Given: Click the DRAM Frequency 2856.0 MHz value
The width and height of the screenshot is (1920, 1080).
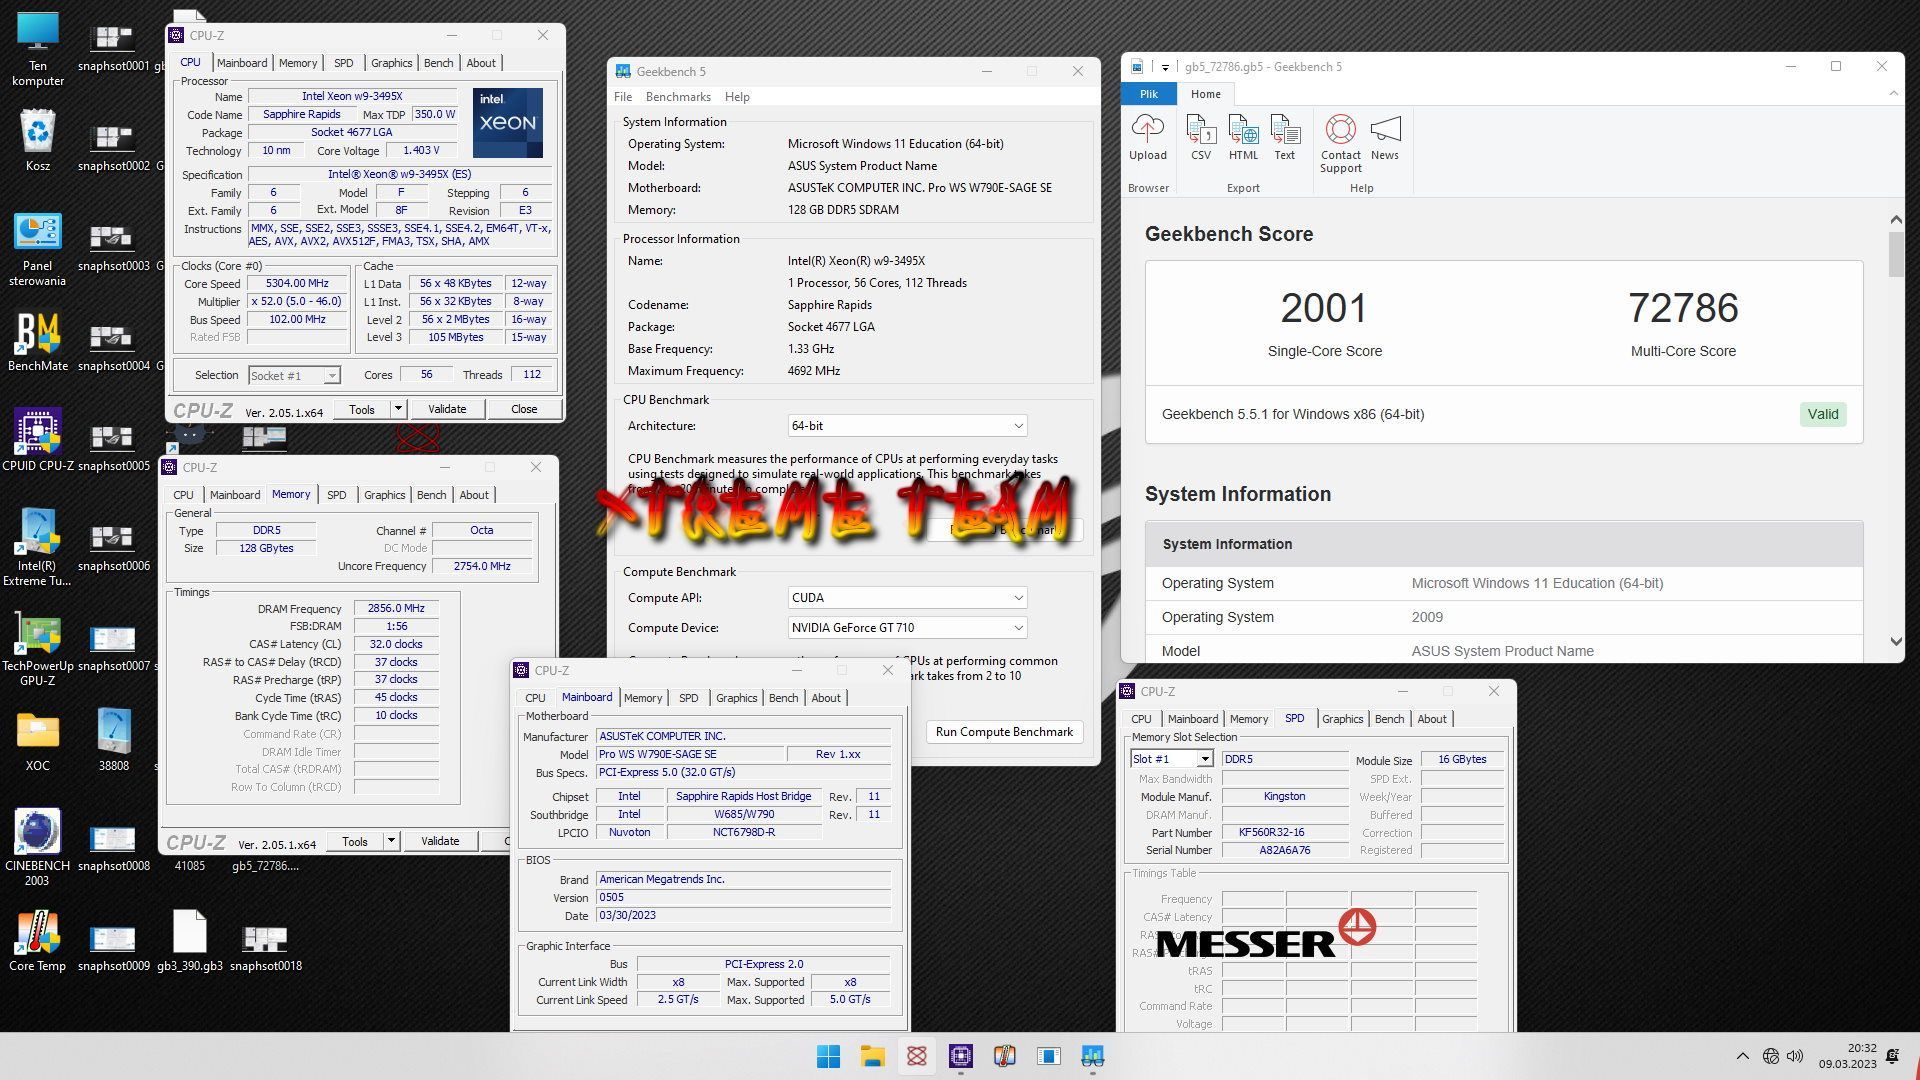Looking at the screenshot, I should [396, 608].
